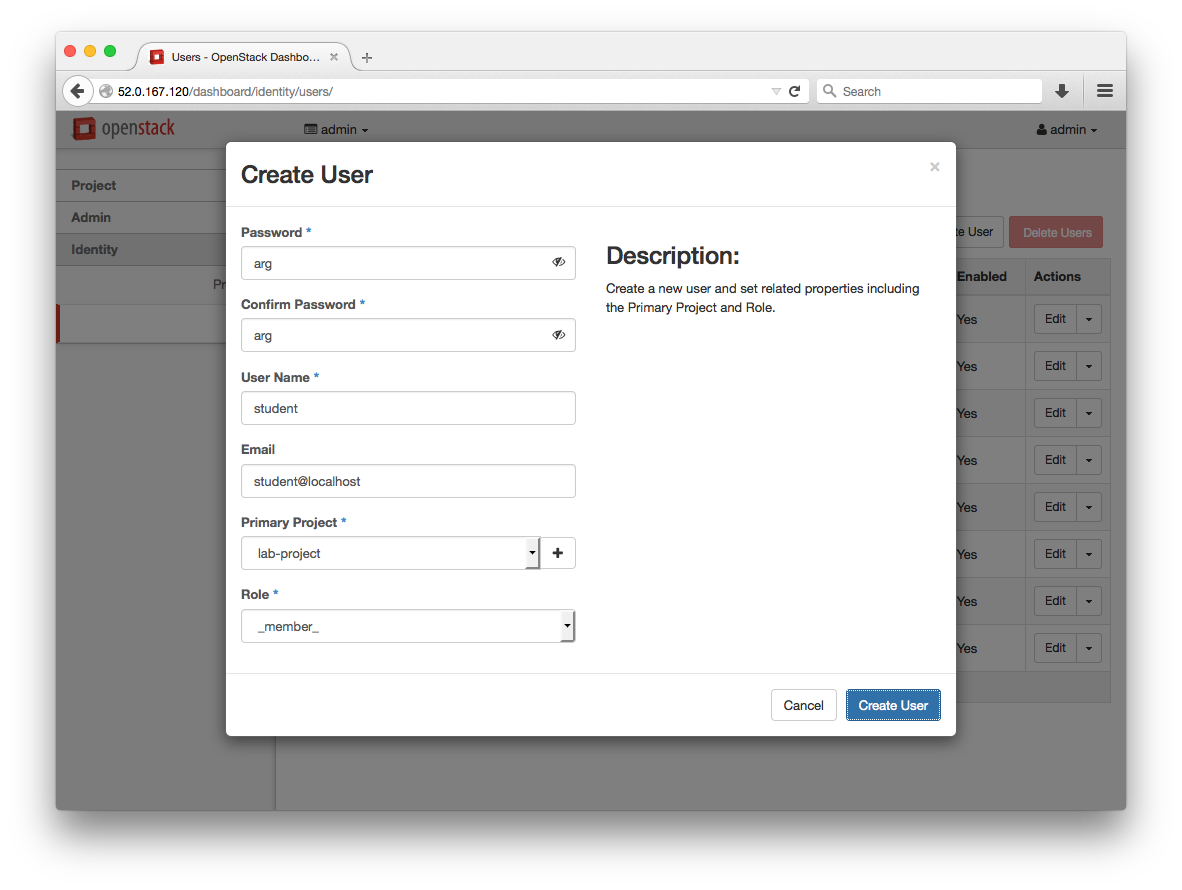1182x890 pixels.
Task: Open the admin project switcher dropdown
Action: coord(336,129)
